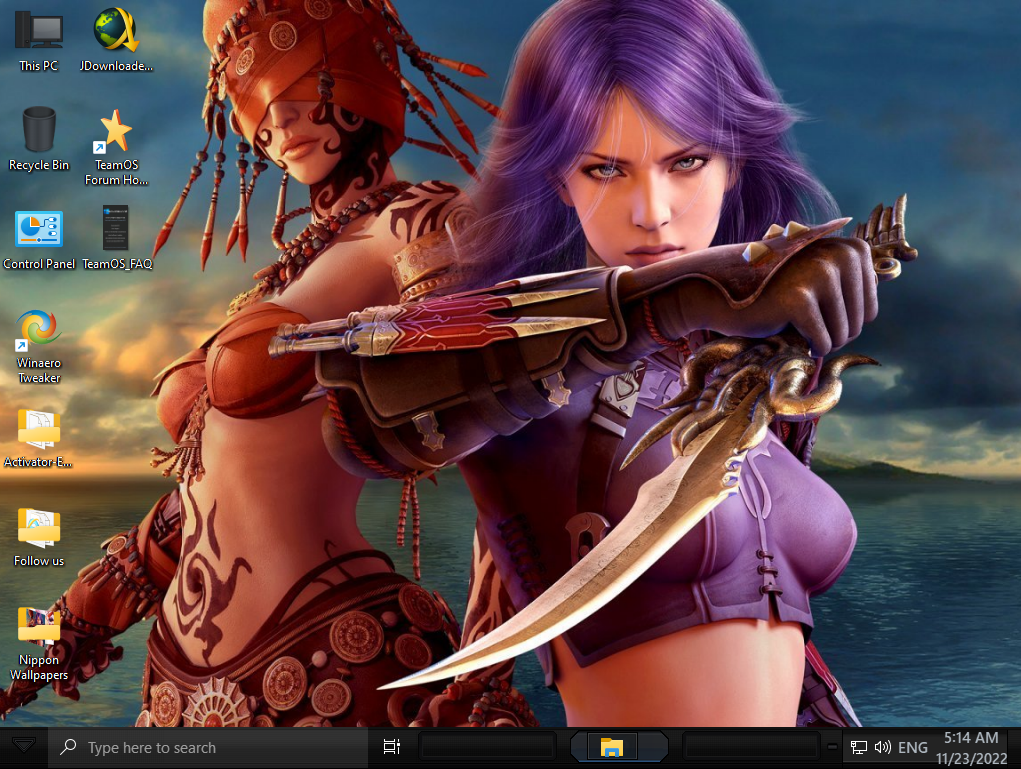
Task: Open the clock showing 5:14 AM
Action: coord(971,748)
